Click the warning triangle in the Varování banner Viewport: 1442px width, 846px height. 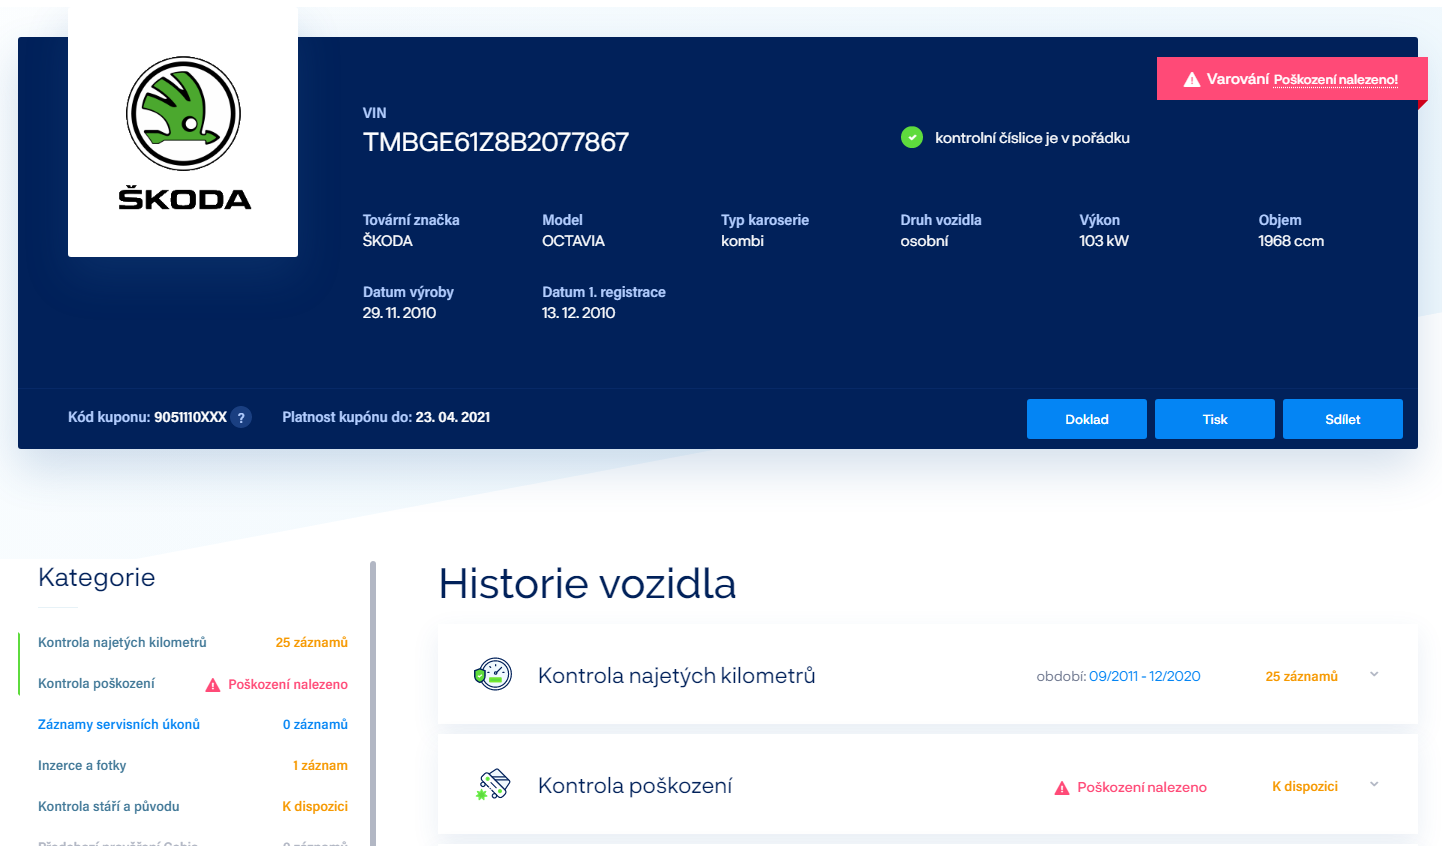(1192, 80)
